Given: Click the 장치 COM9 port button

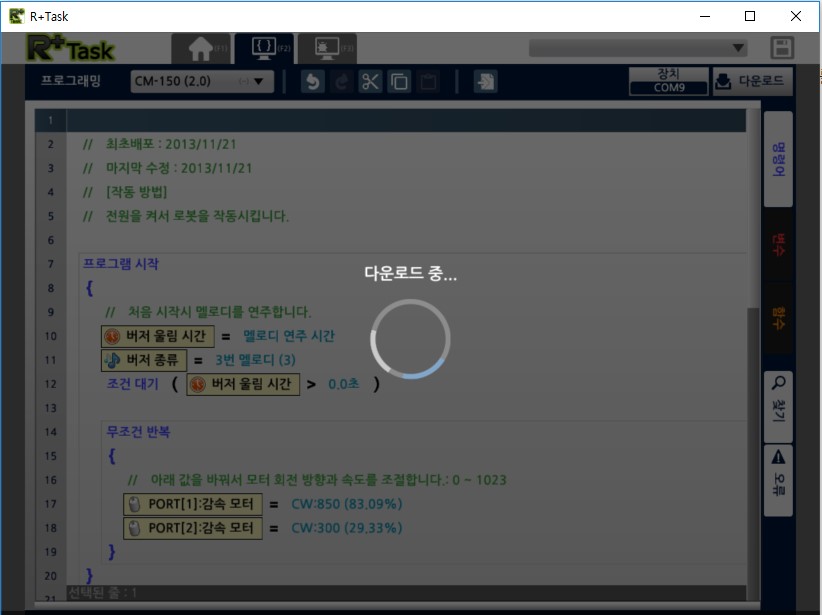Looking at the screenshot, I should (668, 82).
